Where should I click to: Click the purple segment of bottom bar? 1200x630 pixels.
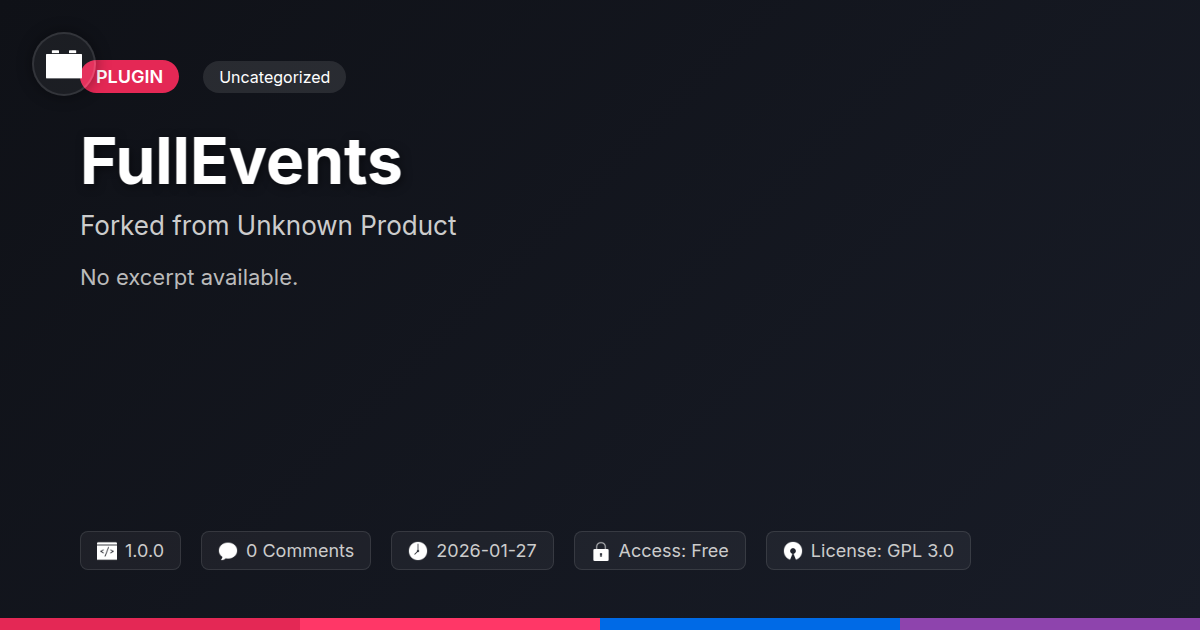tap(1050, 624)
